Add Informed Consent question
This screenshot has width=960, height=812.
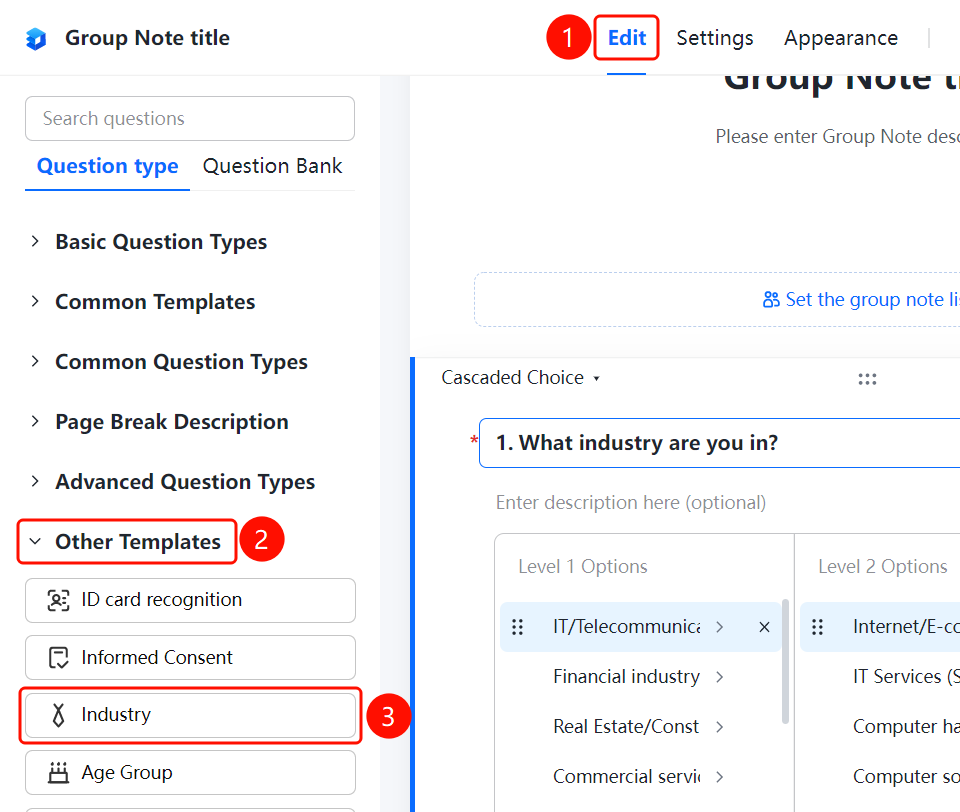(190, 658)
